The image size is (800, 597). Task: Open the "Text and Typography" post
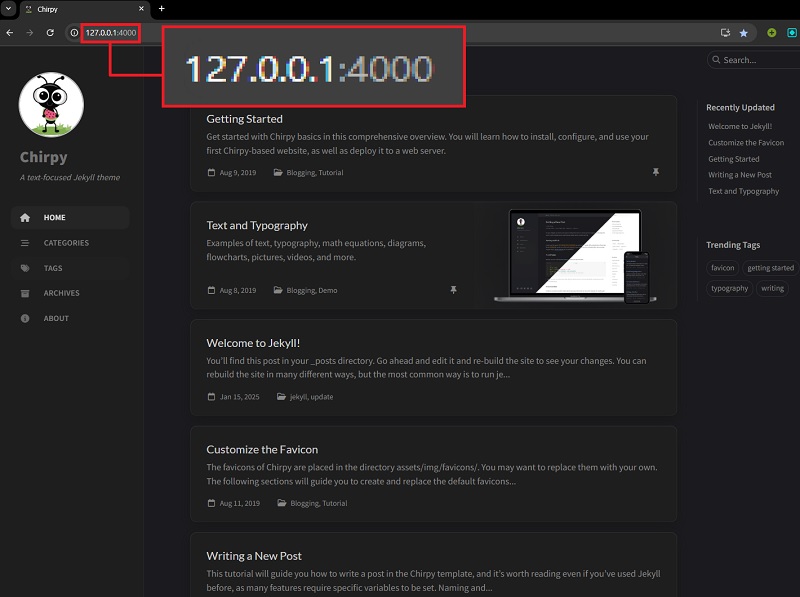257,225
